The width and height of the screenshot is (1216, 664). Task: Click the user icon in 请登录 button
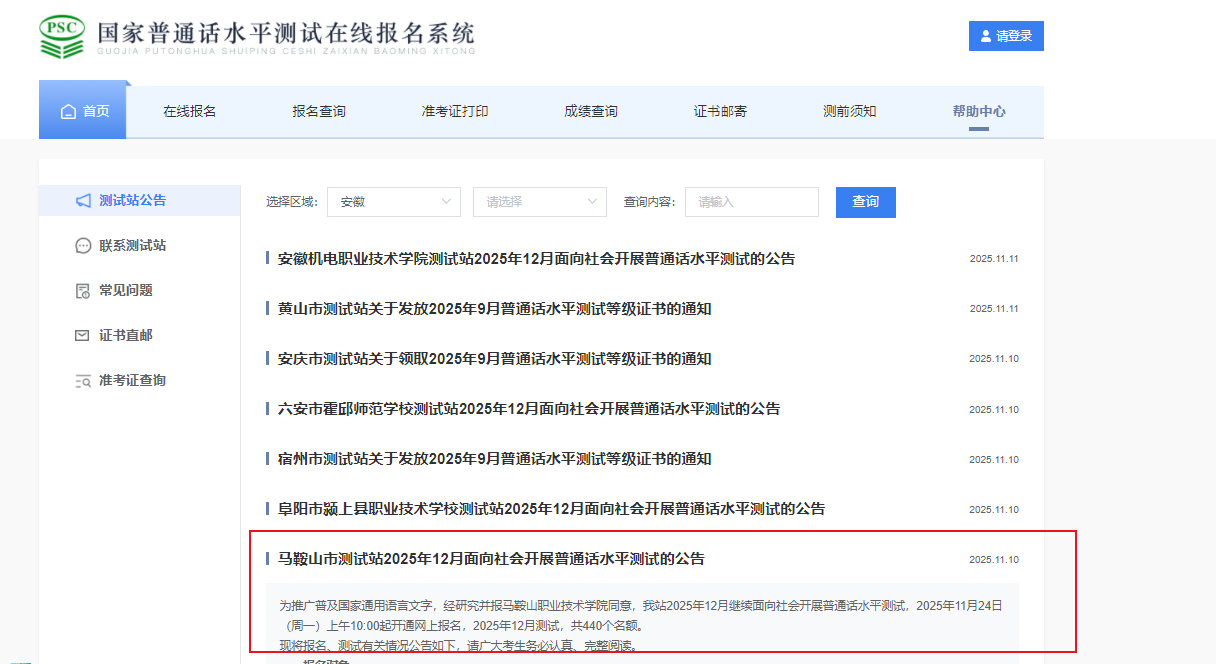986,36
